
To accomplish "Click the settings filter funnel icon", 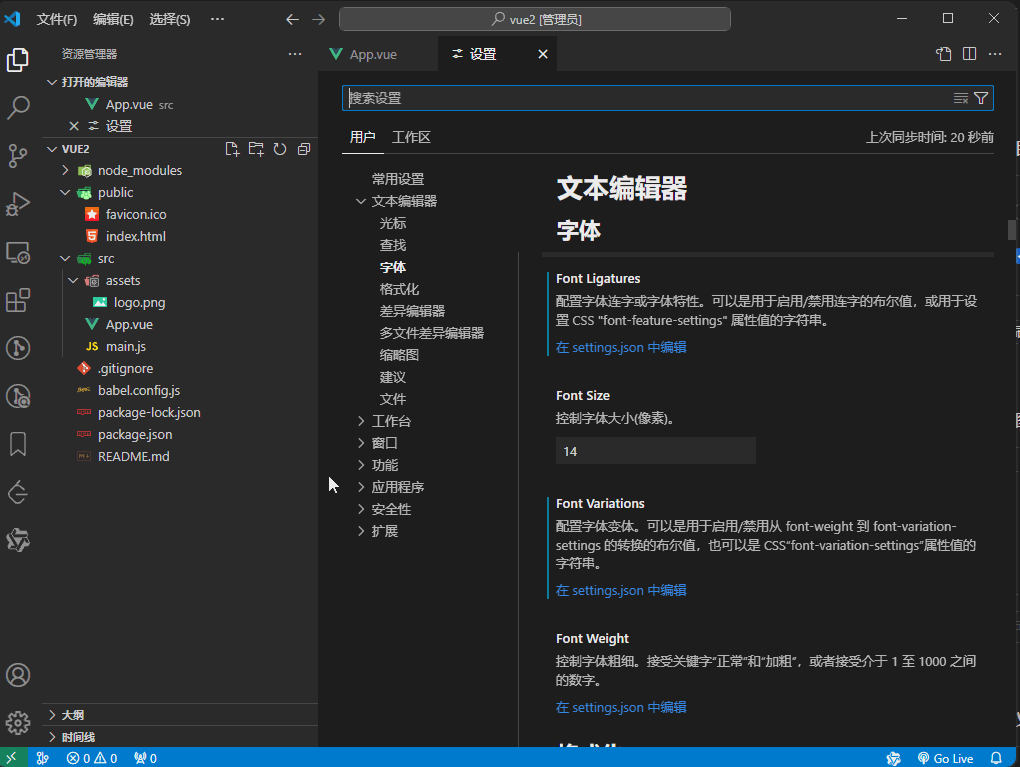I will tap(981, 98).
